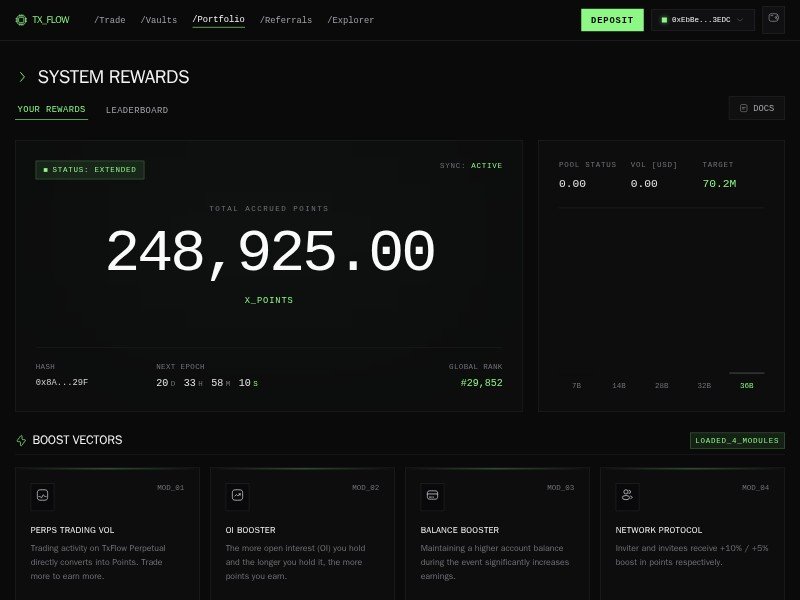This screenshot has height=600, width=800.
Task: Click the Status: Extended badge
Action: (x=90, y=170)
